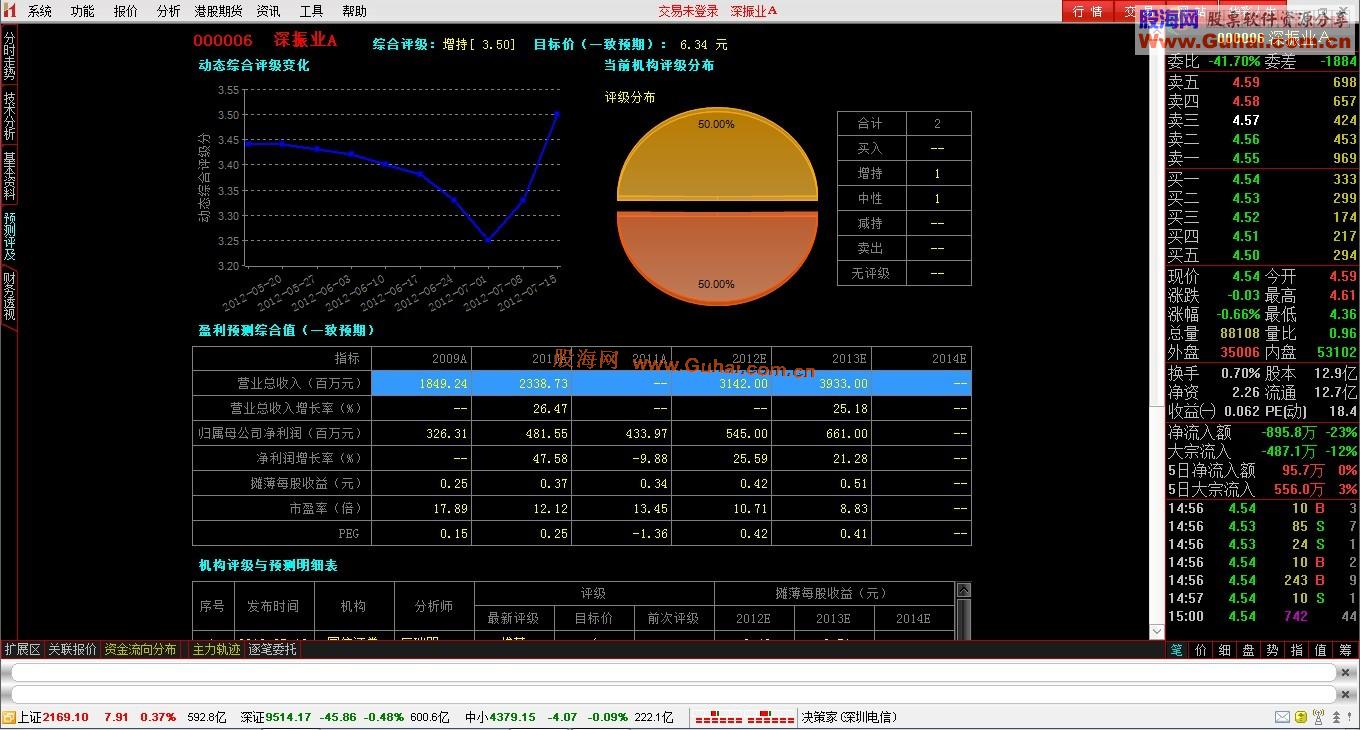Viewport: 1360px width, 730px height.
Task: Select the 财务透视 side tab
Action: pos(9,296)
